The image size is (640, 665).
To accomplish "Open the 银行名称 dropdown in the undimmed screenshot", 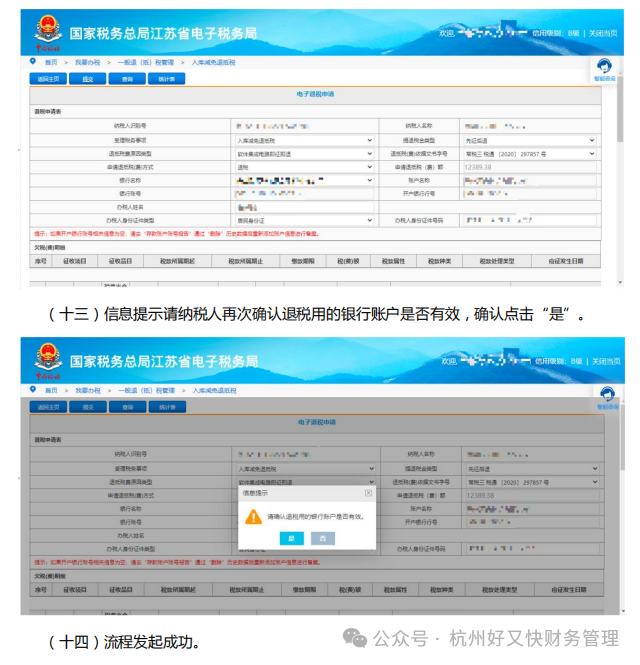I will 305,180.
